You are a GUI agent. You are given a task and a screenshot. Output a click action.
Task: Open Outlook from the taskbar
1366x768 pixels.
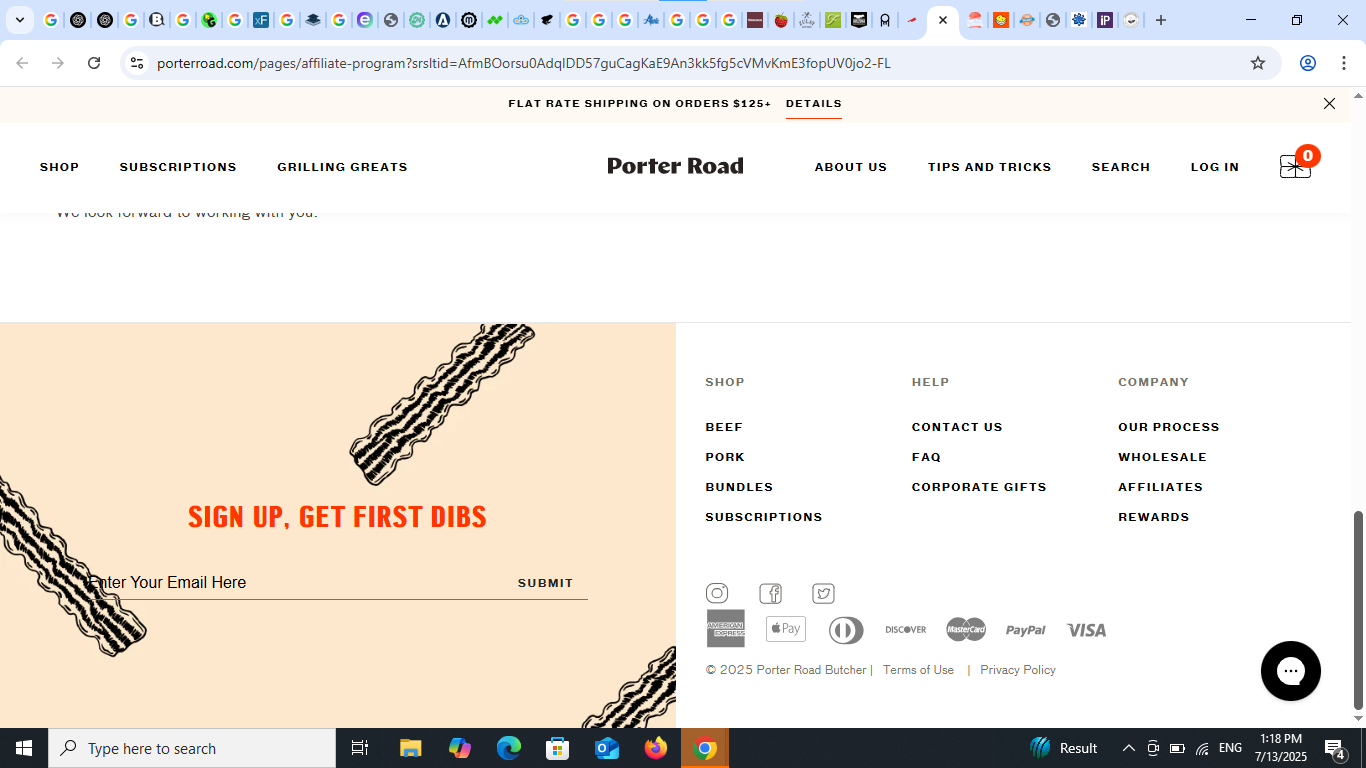[x=607, y=748]
